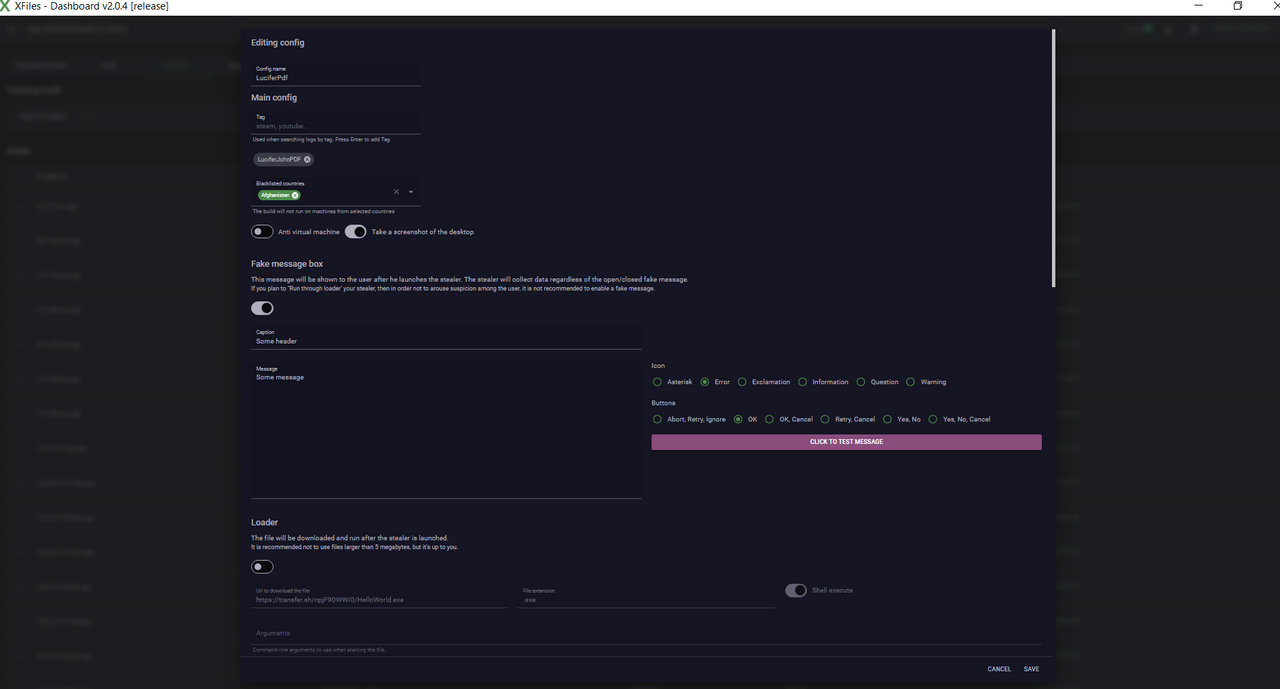The height and width of the screenshot is (689, 1280).
Task: Toggle Take a screenshot of the desktop
Action: tap(355, 232)
